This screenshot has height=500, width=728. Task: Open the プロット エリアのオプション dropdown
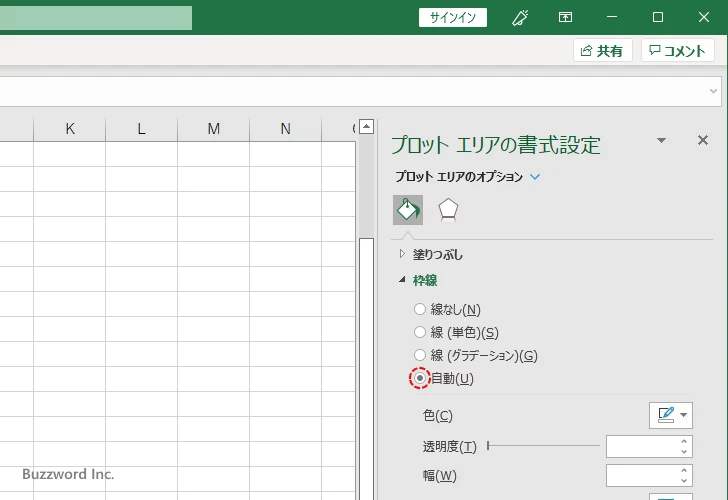(x=535, y=177)
